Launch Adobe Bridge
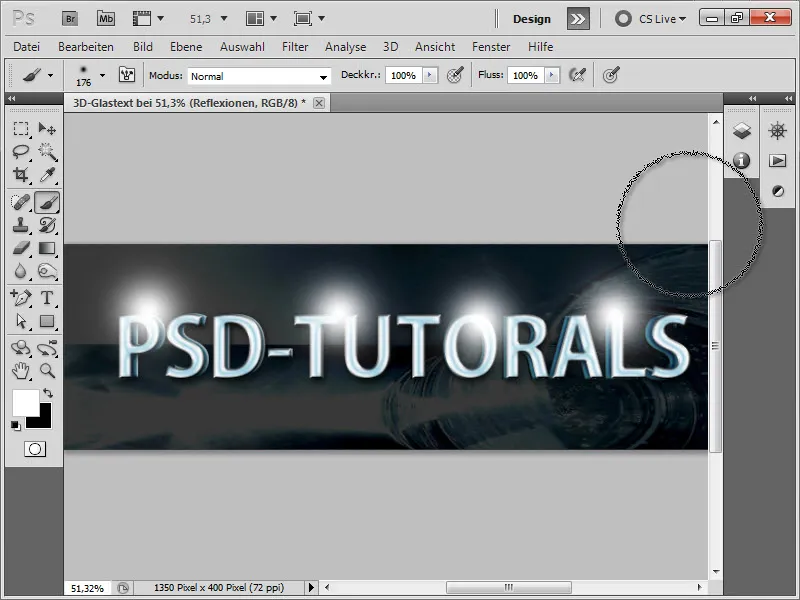 point(70,19)
